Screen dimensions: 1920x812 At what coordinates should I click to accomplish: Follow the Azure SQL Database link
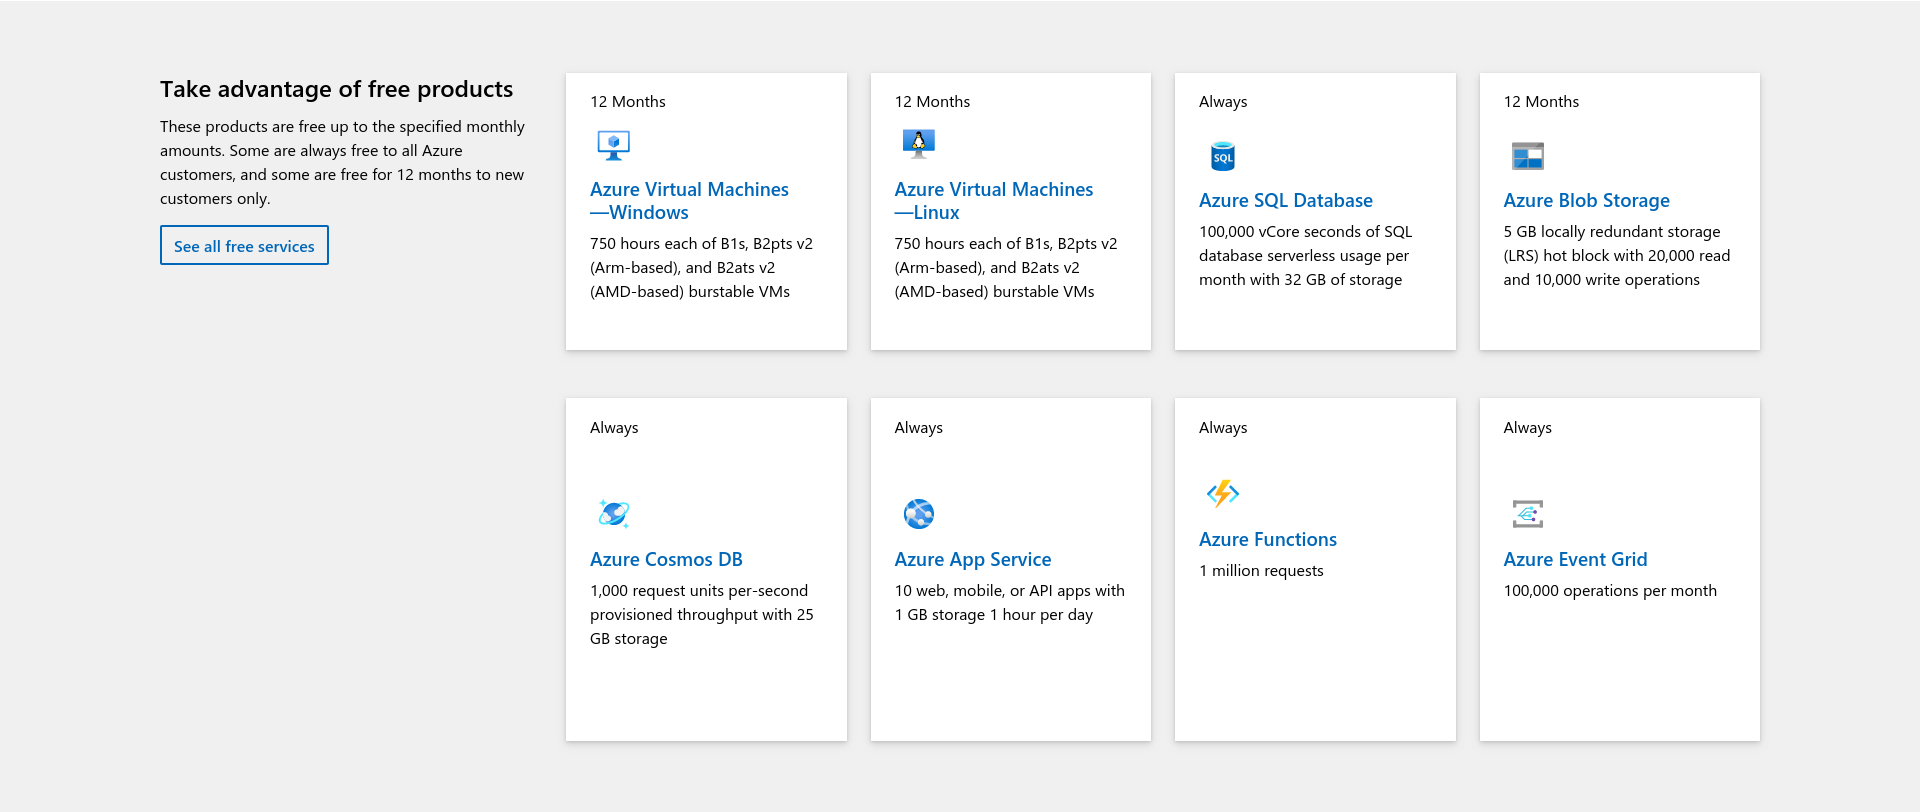(x=1285, y=201)
